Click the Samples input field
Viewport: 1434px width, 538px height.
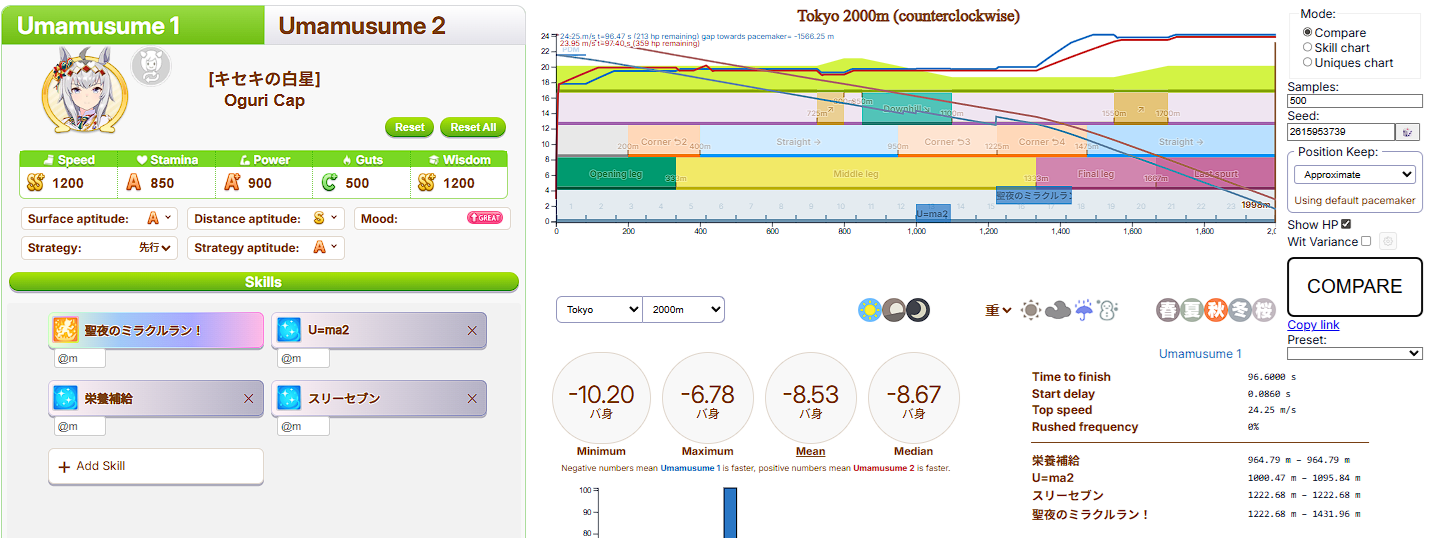[1354, 101]
